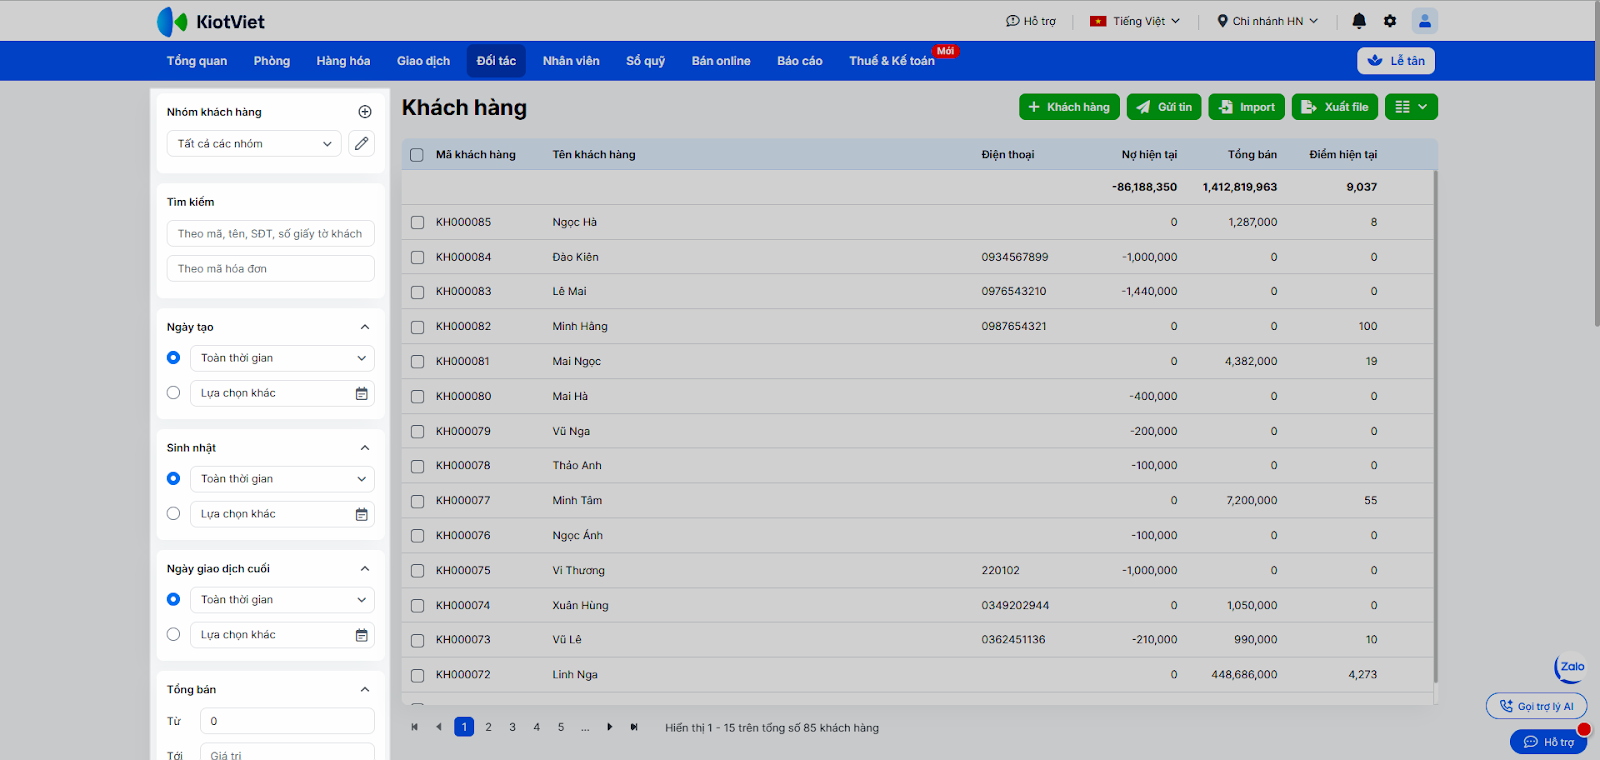The width and height of the screenshot is (1600, 760).
Task: Open Hỗ trợ chat bubble at bottom
Action: pyautogui.click(x=1548, y=742)
